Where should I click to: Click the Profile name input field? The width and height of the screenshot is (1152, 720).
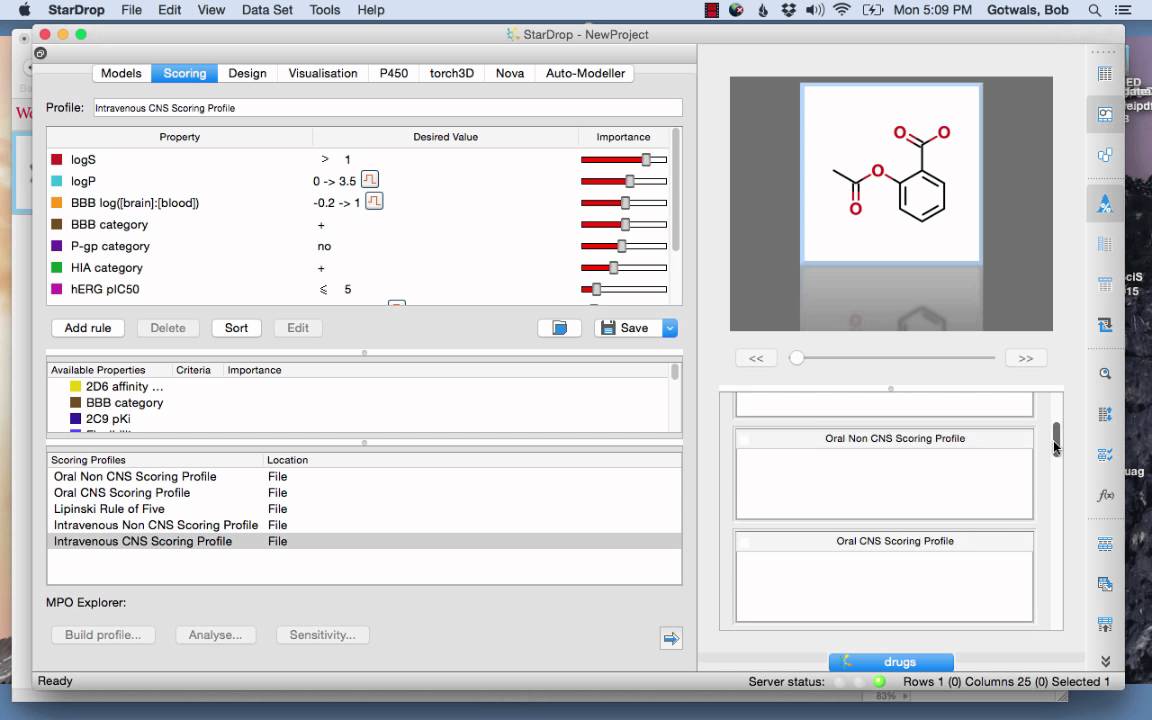[388, 108]
